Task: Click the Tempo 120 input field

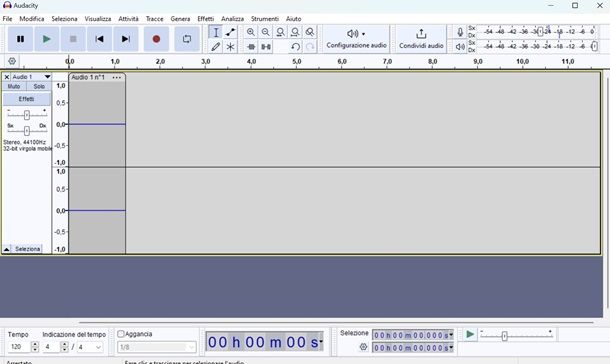Action: pos(19,347)
